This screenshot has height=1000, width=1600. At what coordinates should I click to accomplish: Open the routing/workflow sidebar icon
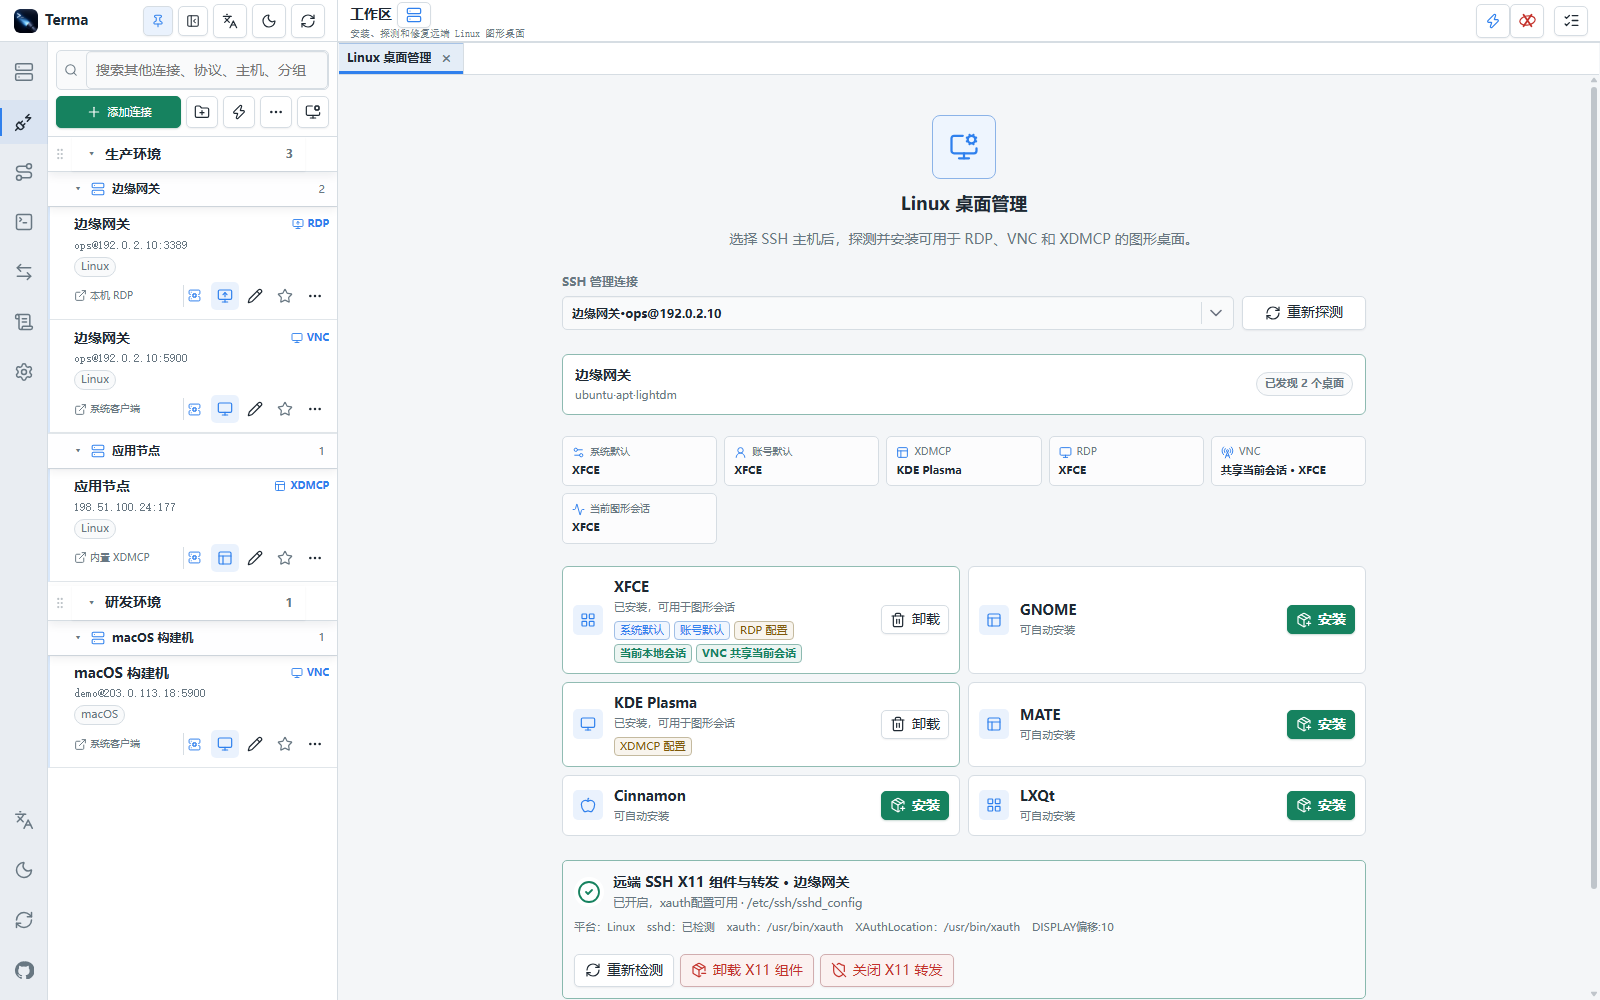click(x=24, y=172)
